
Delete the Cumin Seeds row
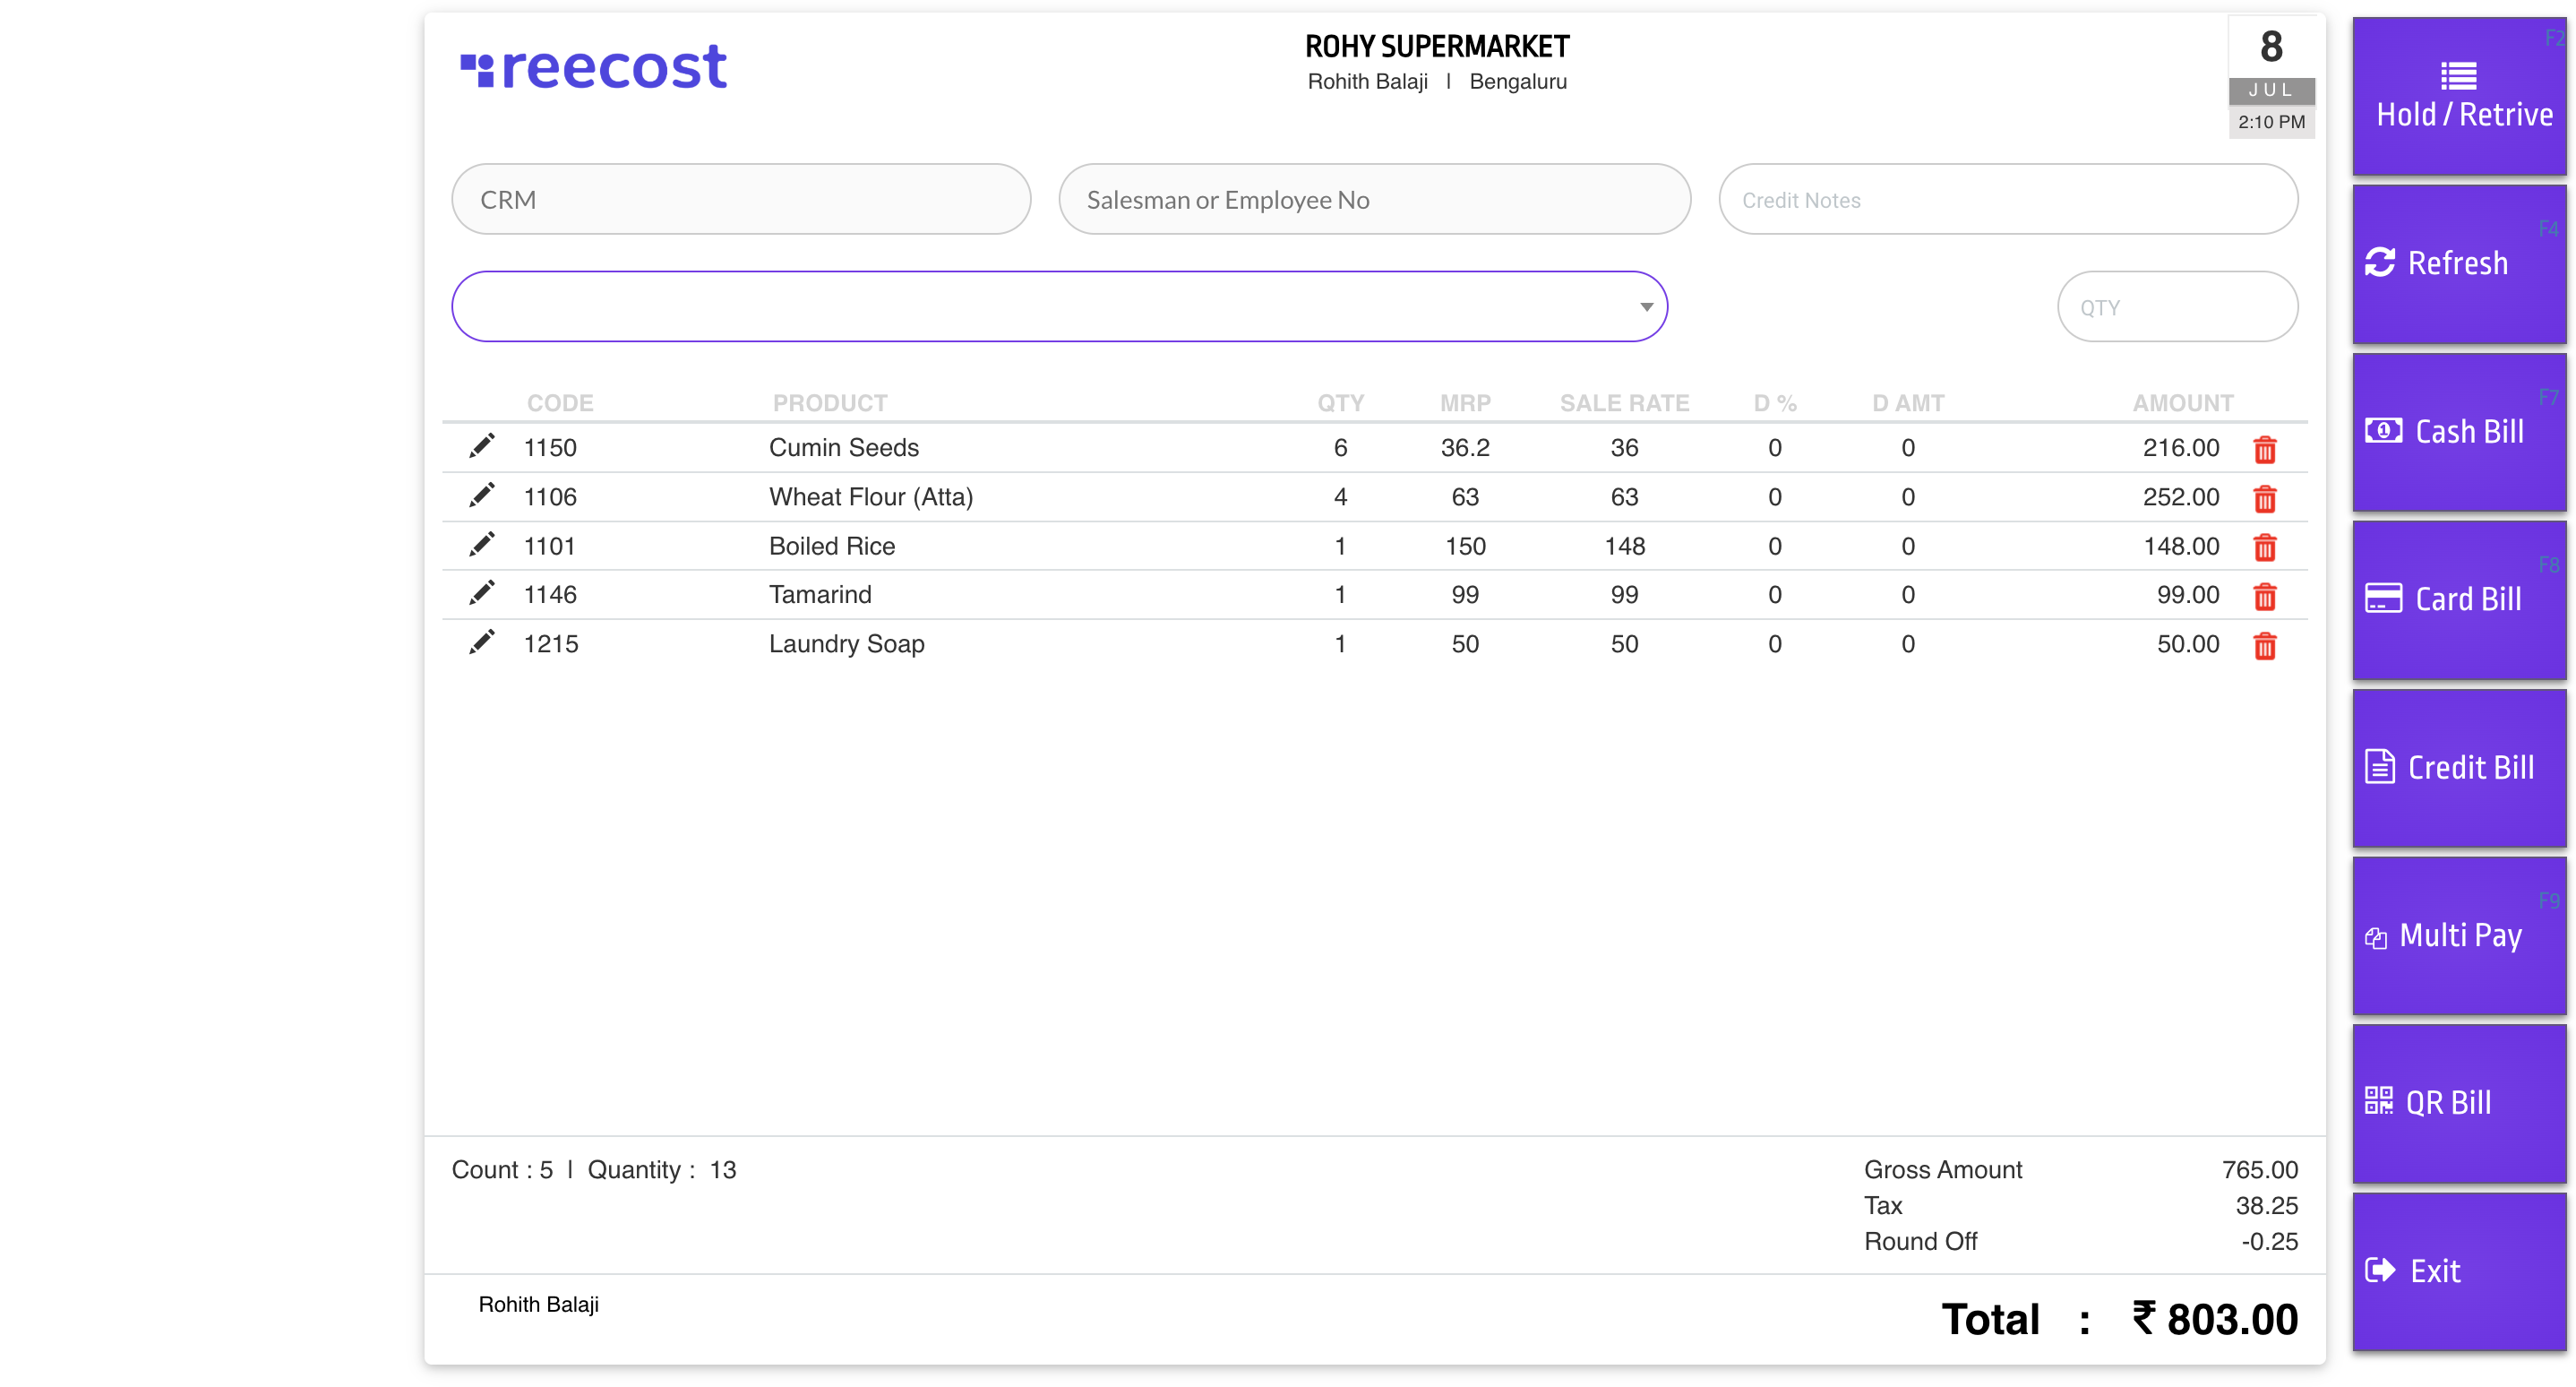pyautogui.click(x=2264, y=449)
